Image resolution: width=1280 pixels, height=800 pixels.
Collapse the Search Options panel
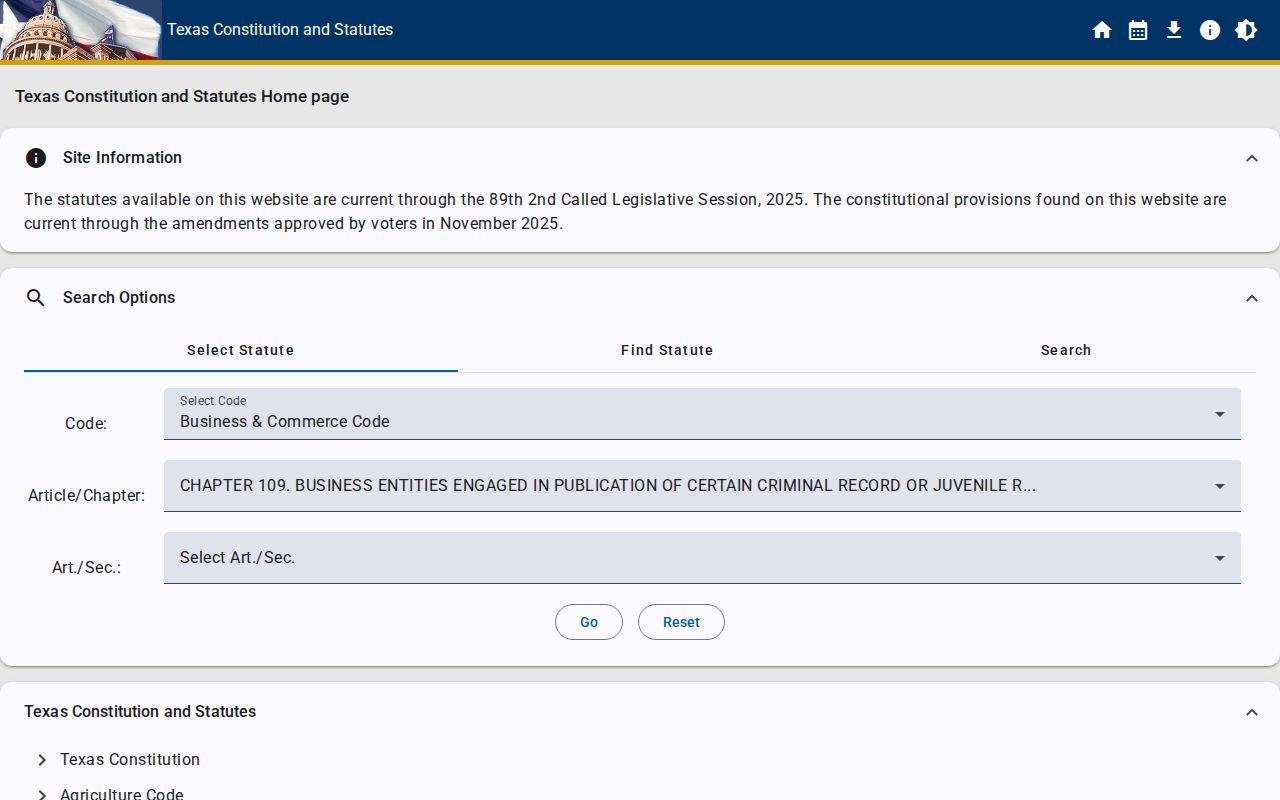1252,298
